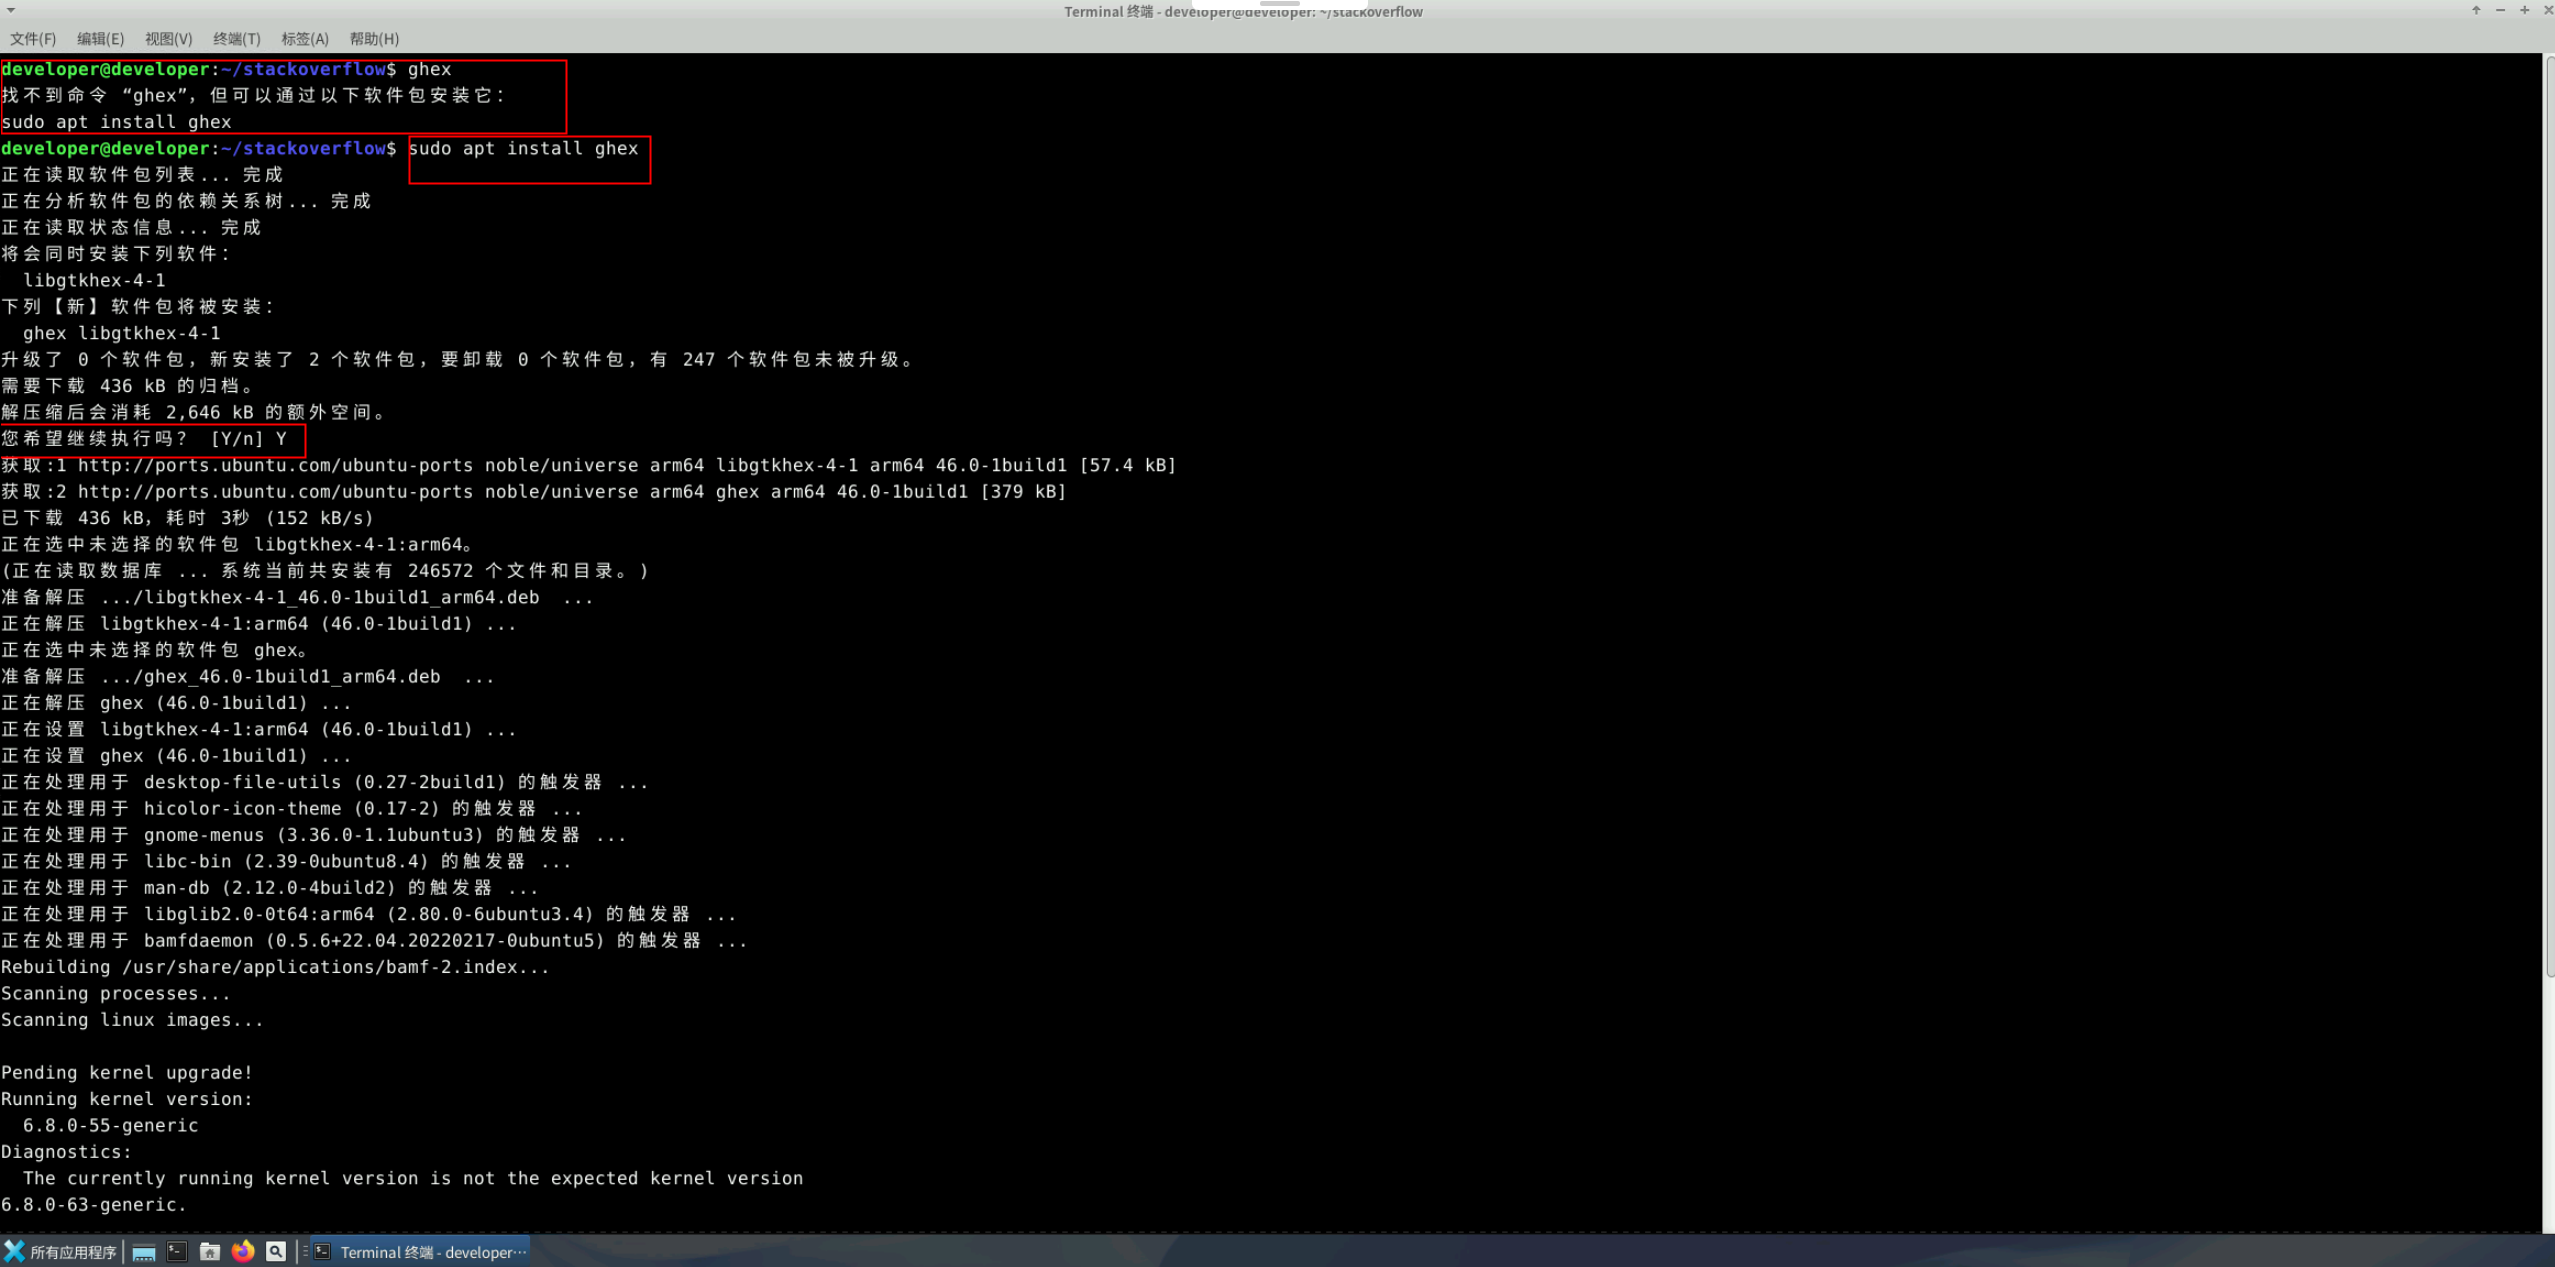This screenshot has width=2555, height=1267.
Task: Open the 编辑(E) menu
Action: pyautogui.click(x=101, y=39)
